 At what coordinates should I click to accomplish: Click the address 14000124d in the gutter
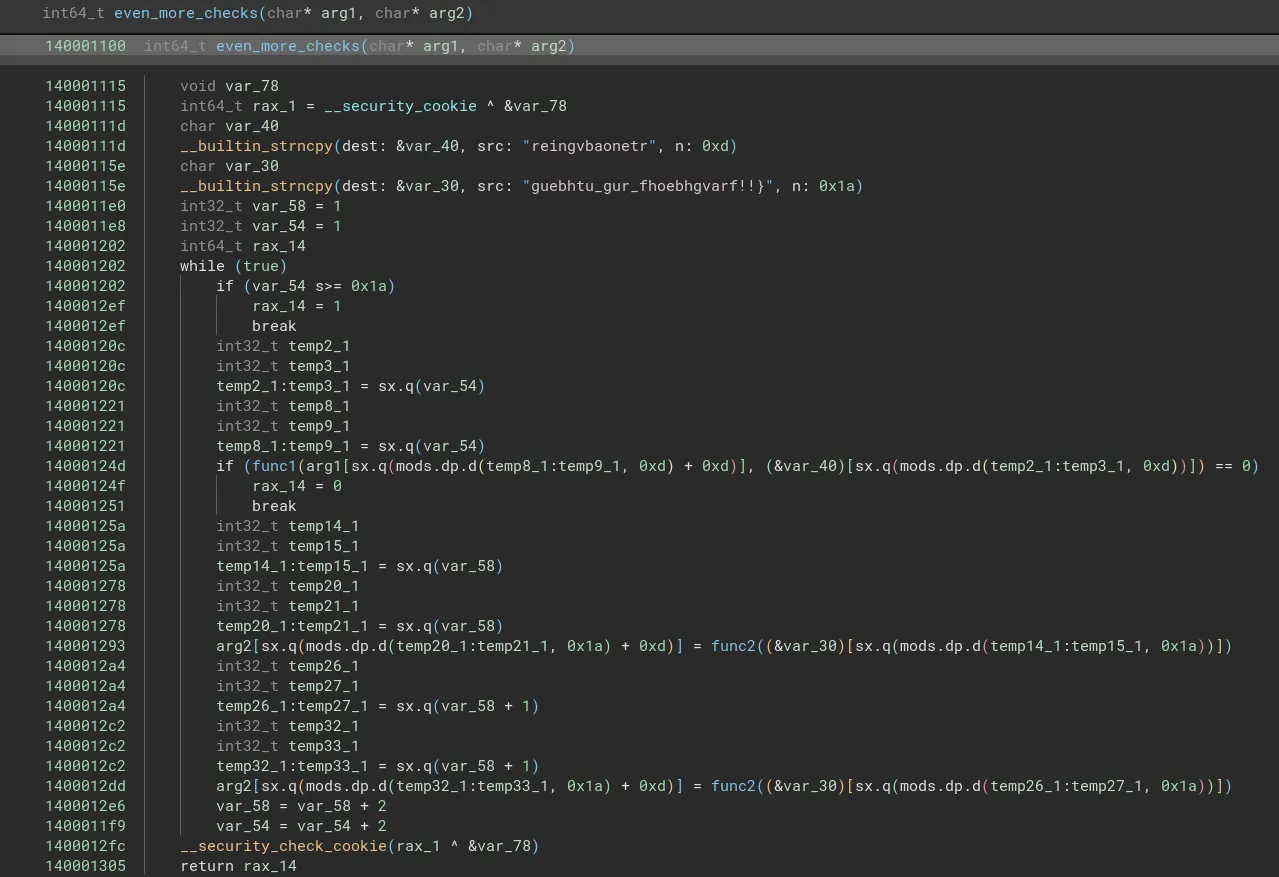point(85,466)
